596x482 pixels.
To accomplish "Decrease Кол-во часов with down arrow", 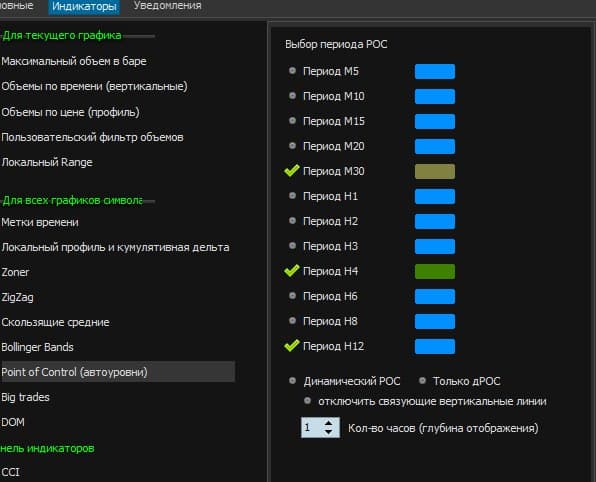I will 329,432.
